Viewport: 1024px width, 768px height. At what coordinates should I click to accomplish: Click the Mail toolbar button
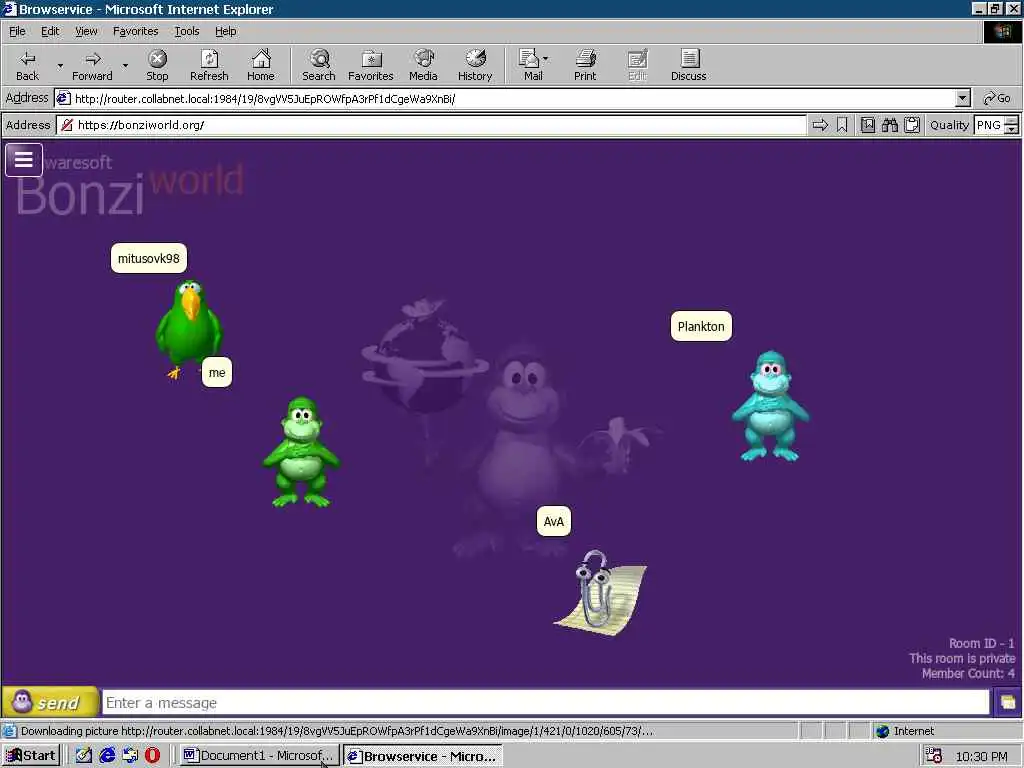(532, 65)
